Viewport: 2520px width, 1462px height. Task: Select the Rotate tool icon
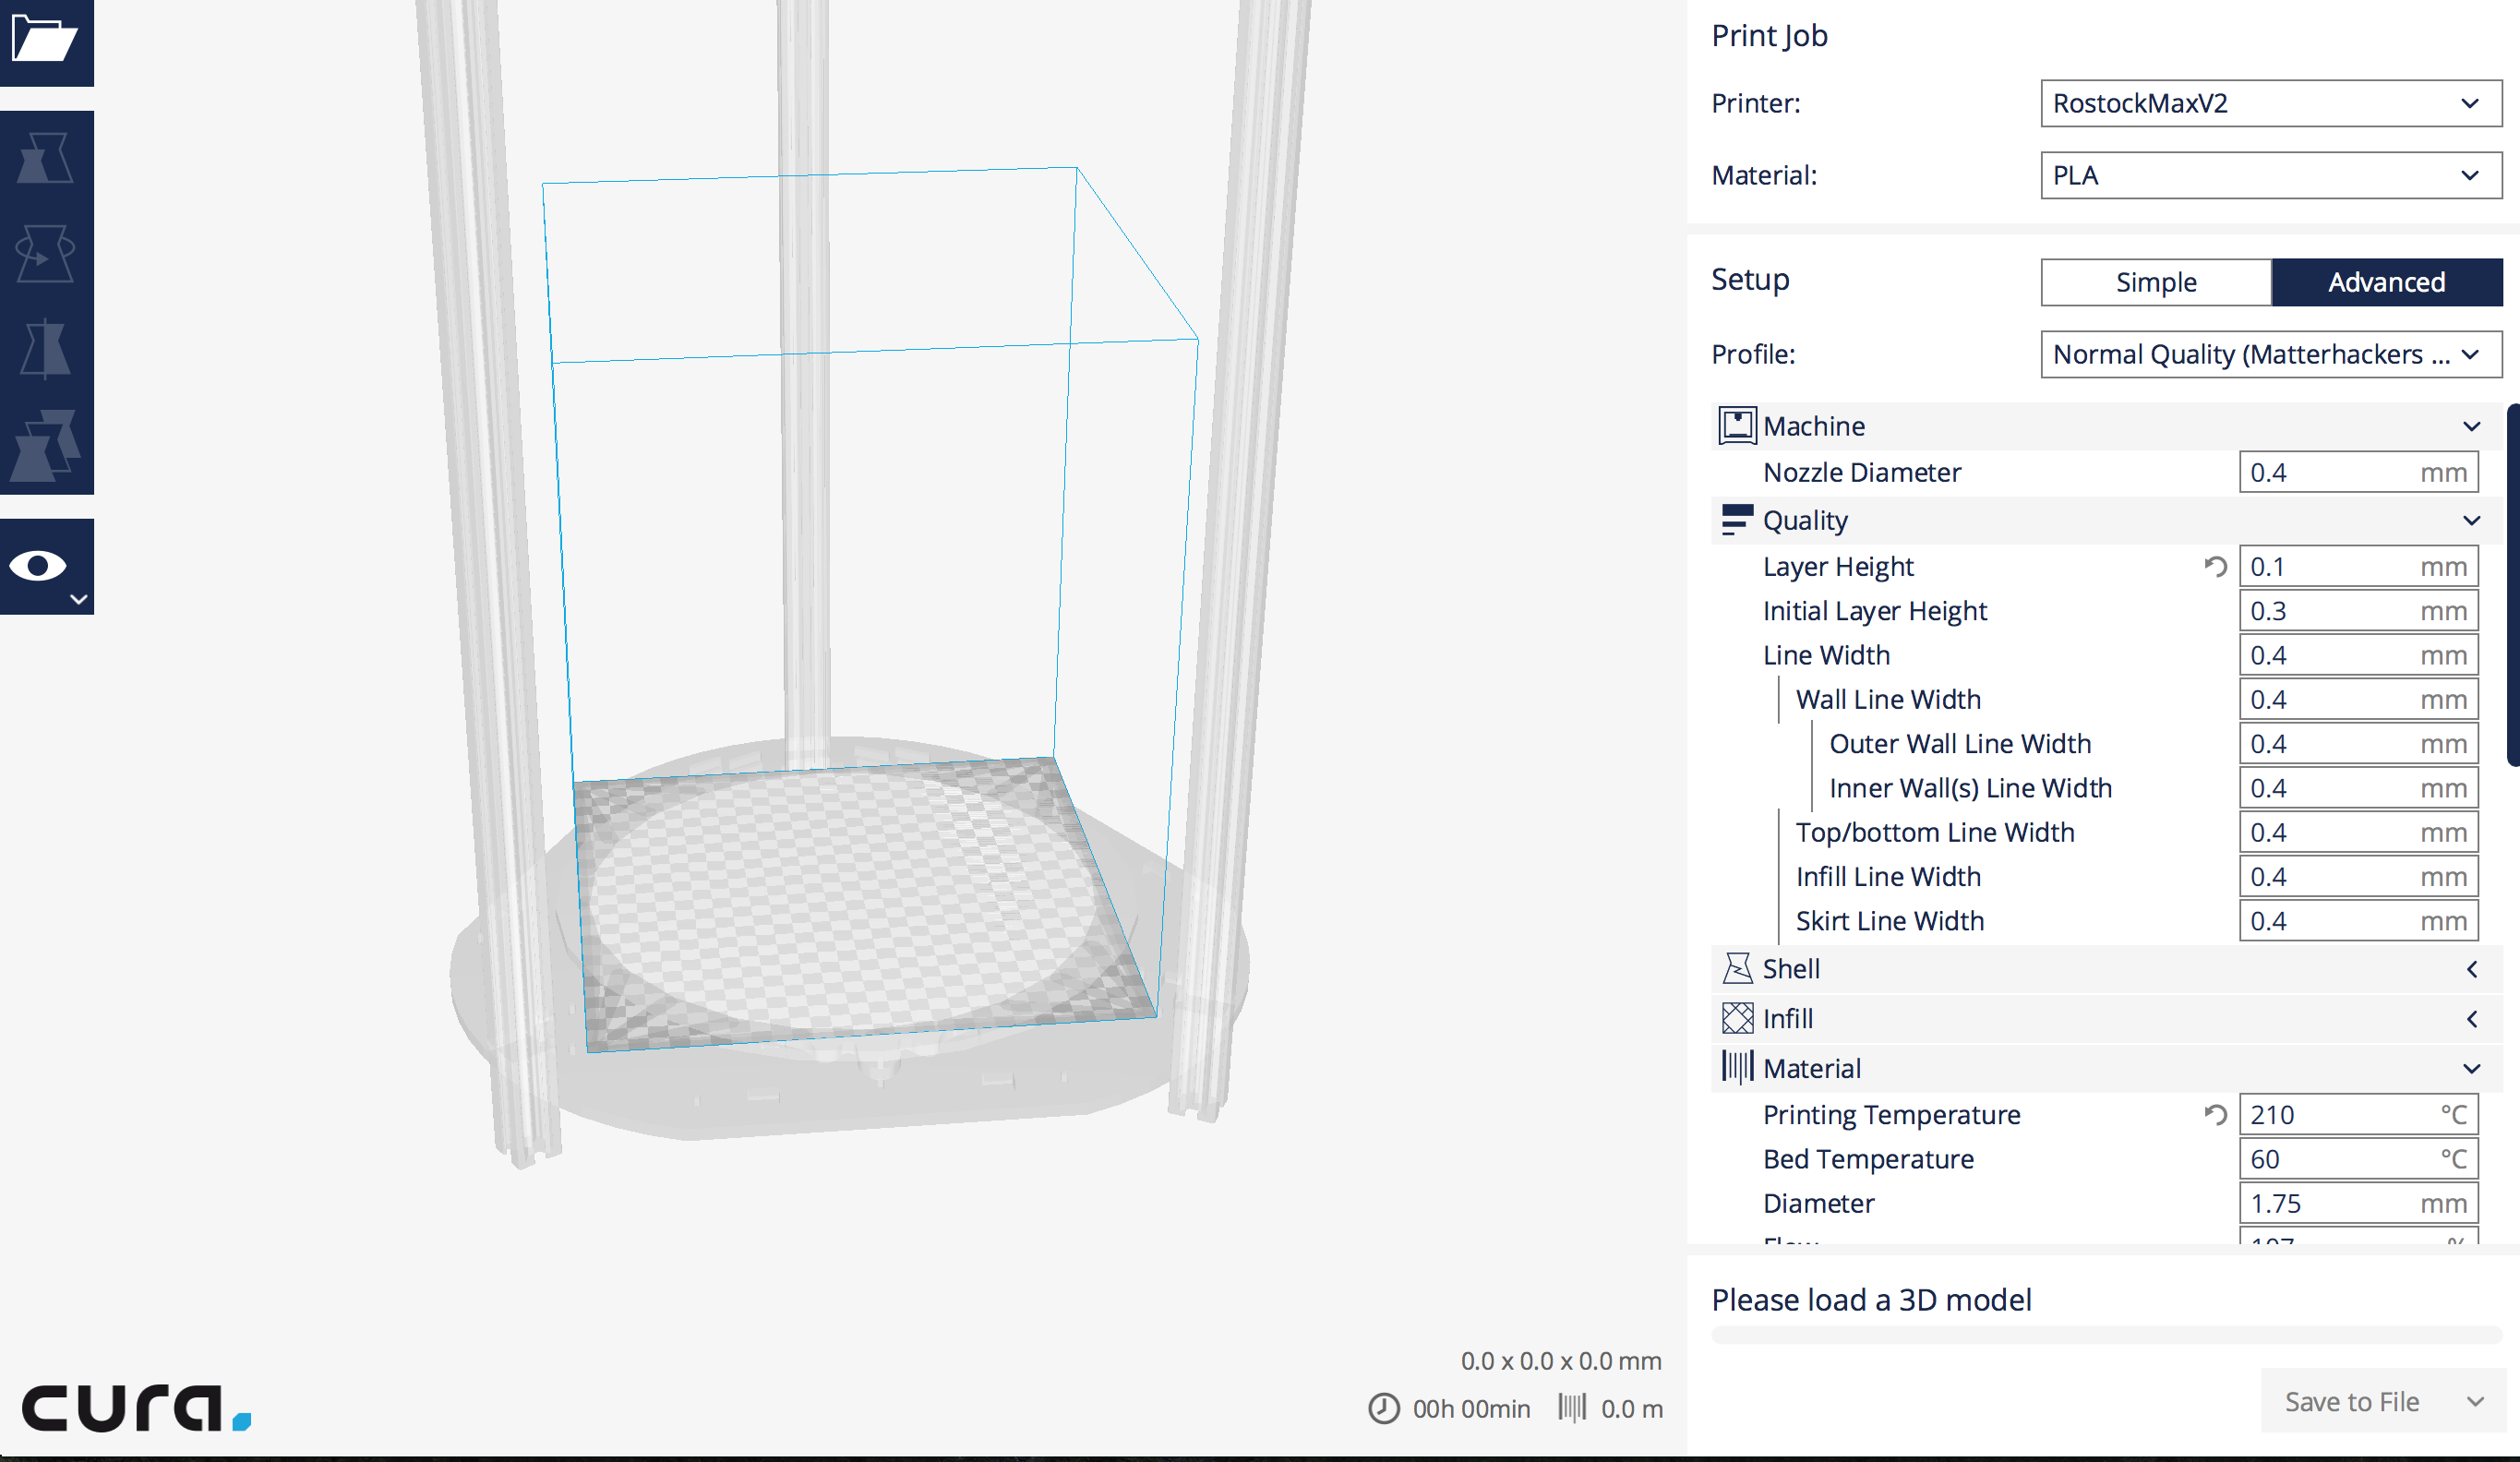pos(45,254)
